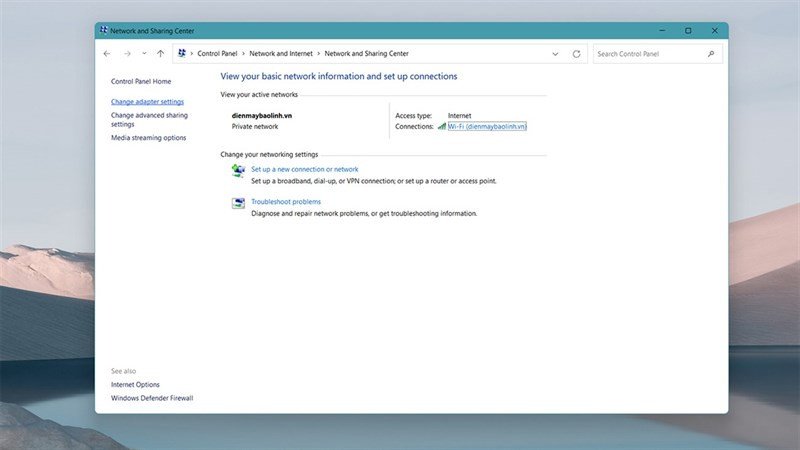Viewport: 800px width, 450px height.
Task: Click the search magnifier icon
Action: (711, 54)
